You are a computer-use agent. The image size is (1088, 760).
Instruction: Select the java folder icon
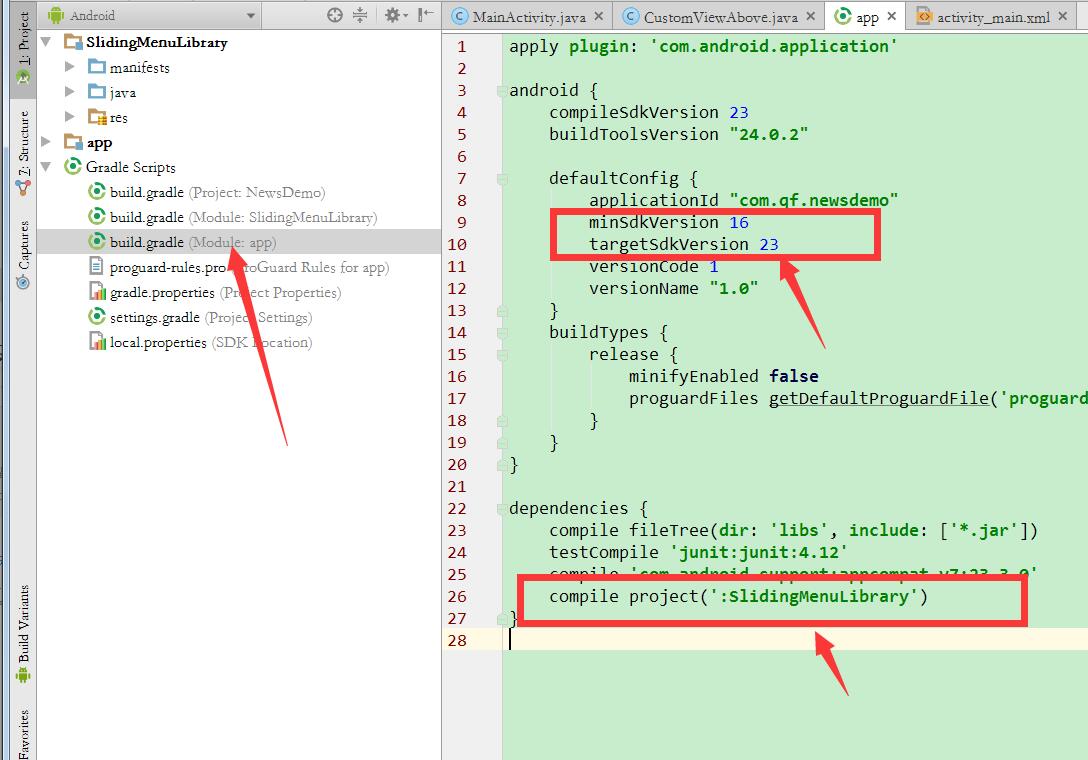click(x=97, y=92)
